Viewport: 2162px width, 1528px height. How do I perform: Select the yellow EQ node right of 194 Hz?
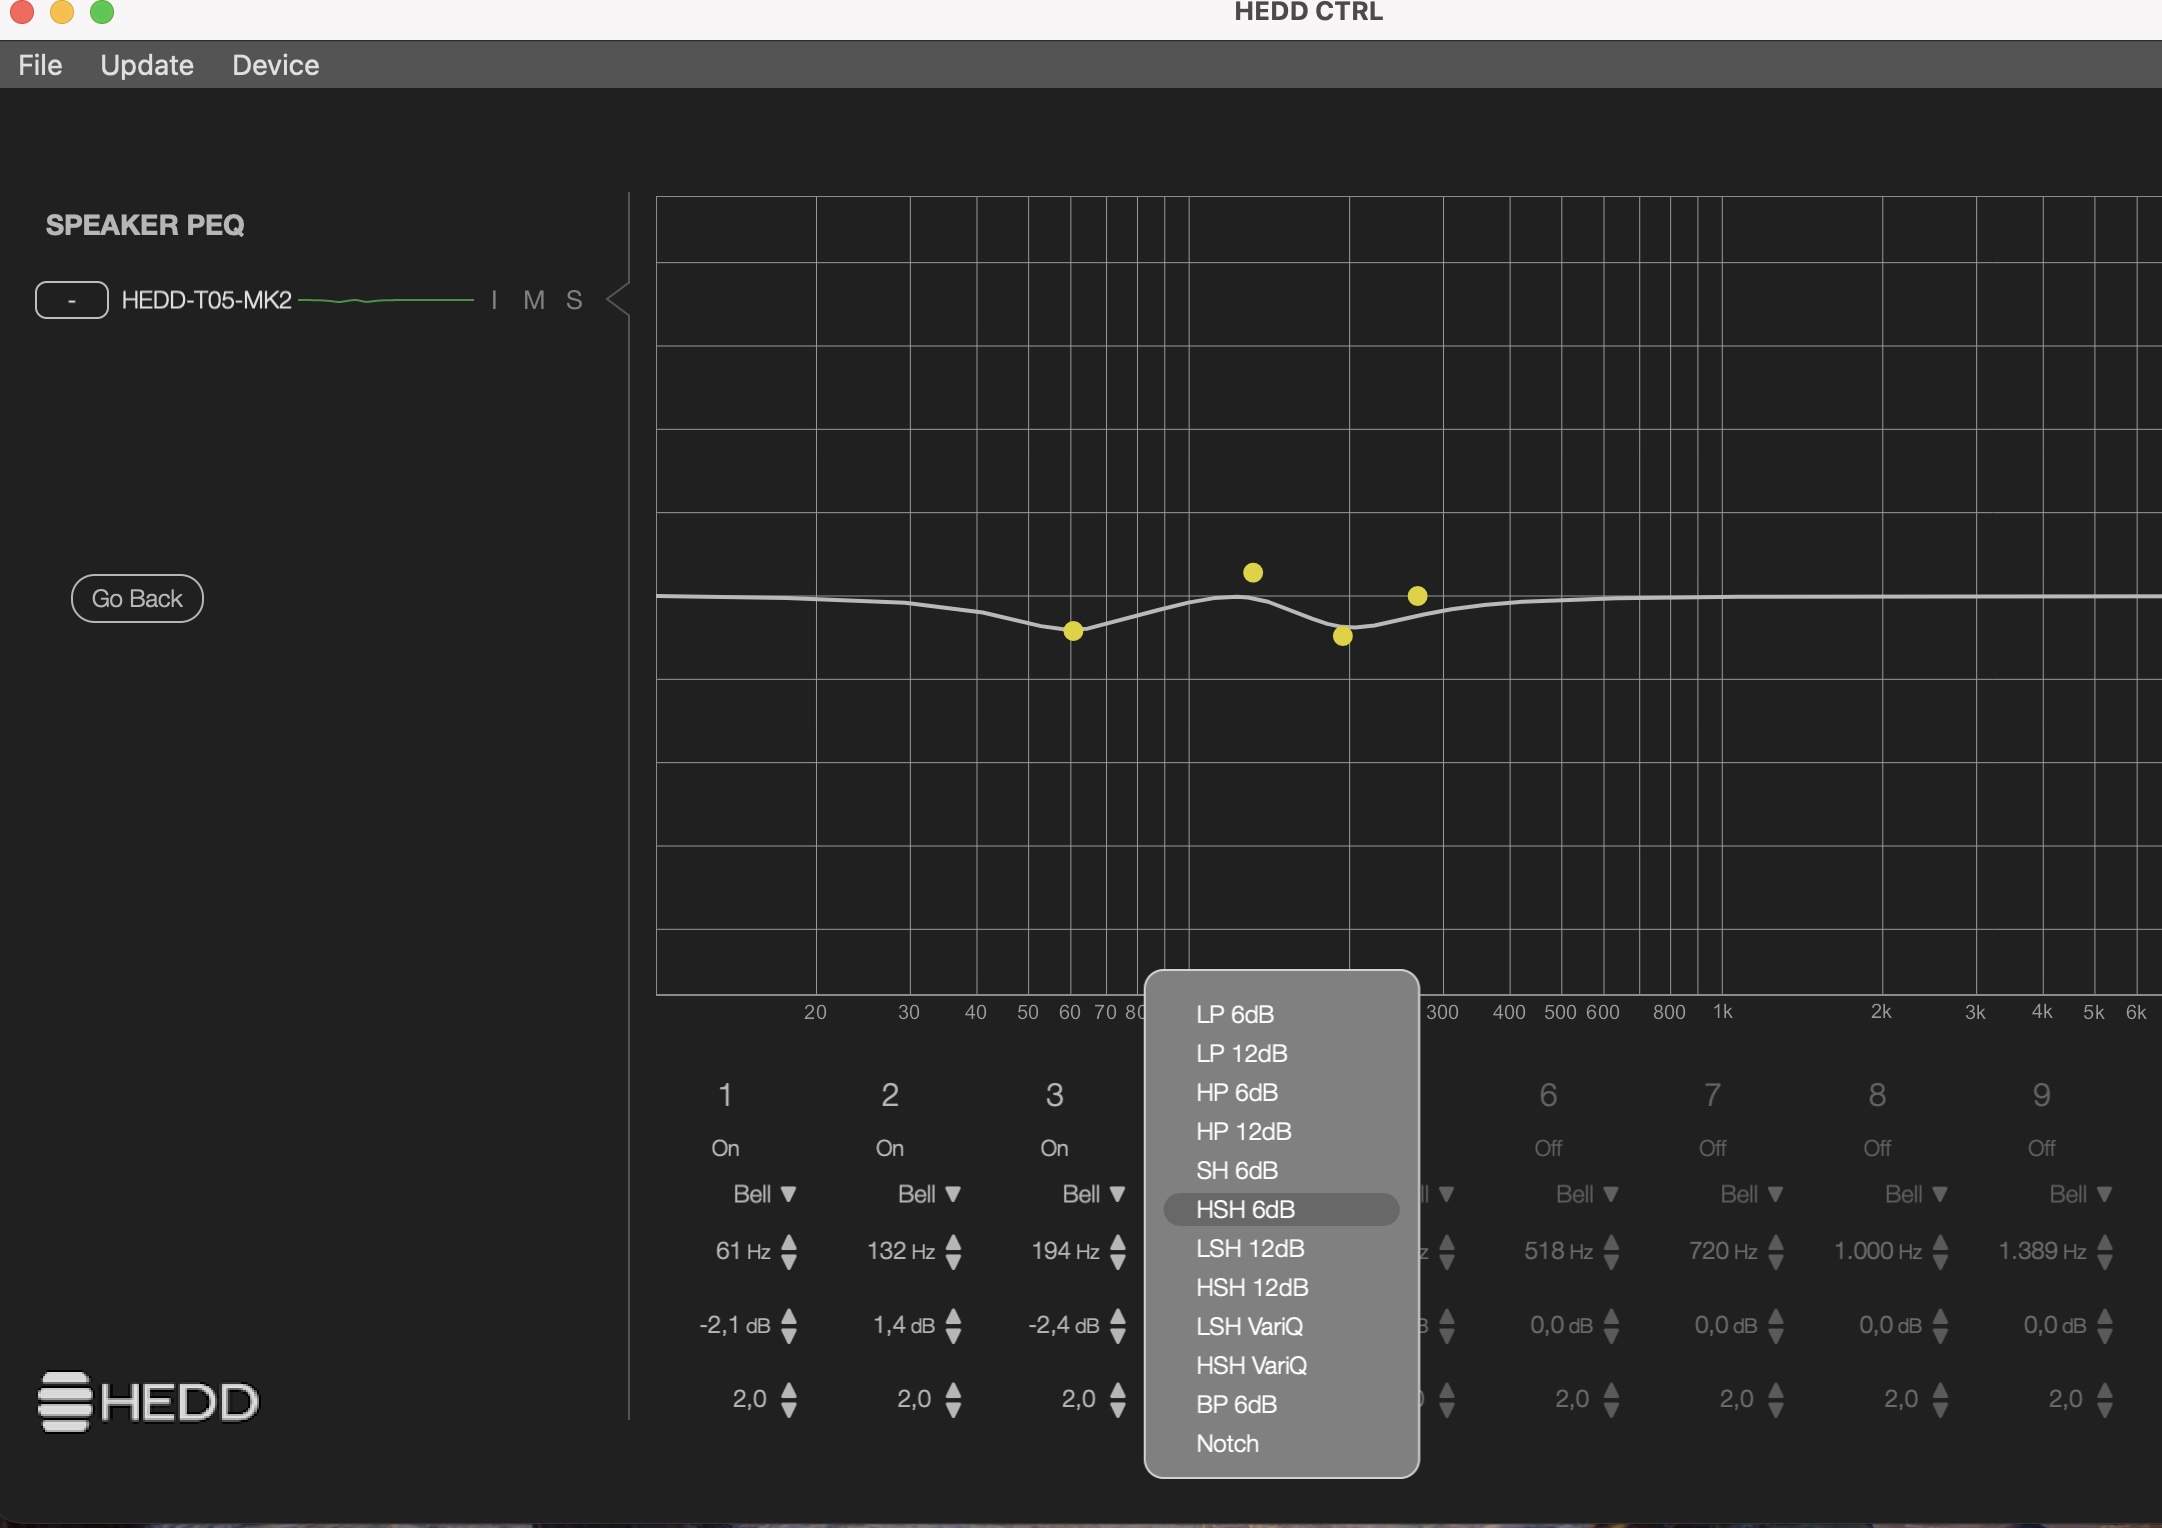pyautogui.click(x=1417, y=596)
